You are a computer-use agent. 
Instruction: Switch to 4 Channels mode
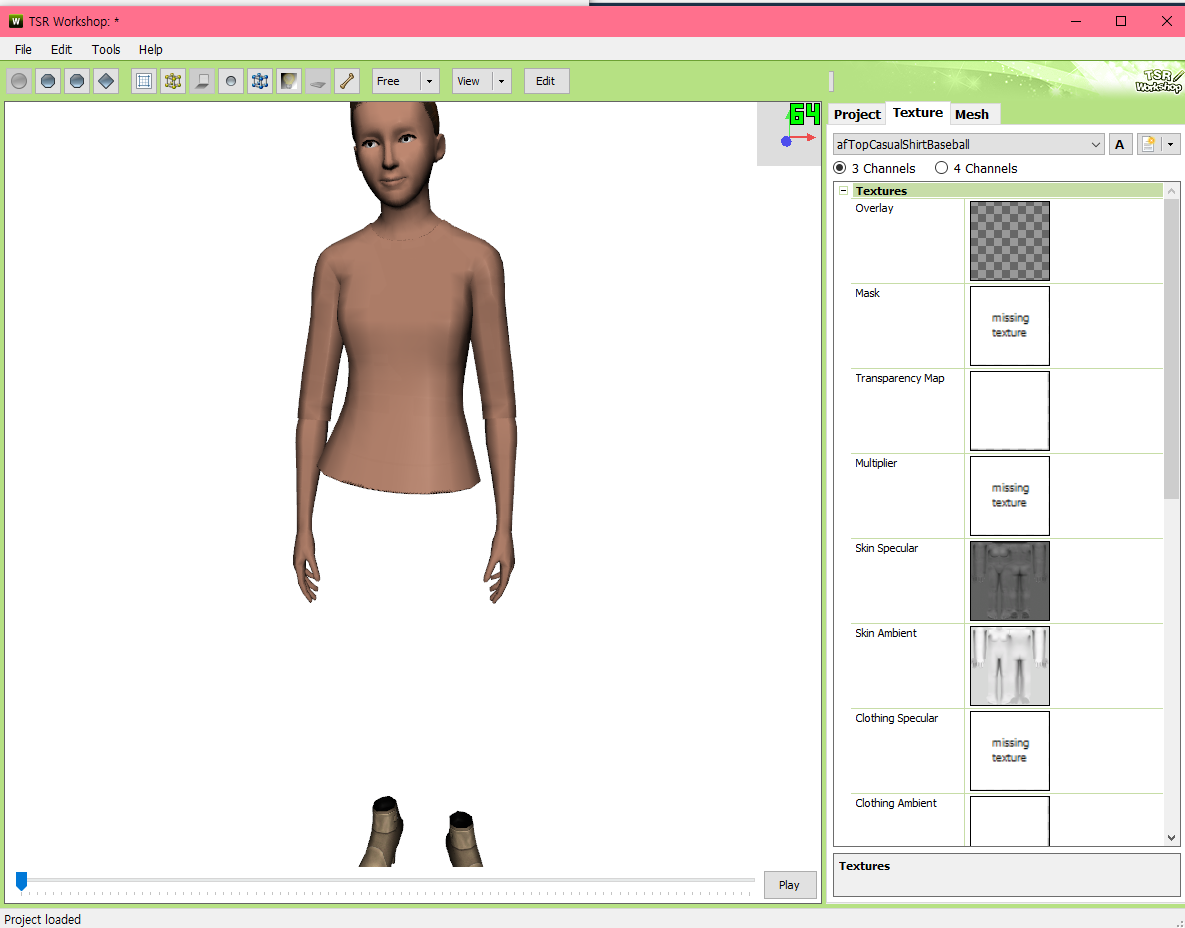coord(941,168)
